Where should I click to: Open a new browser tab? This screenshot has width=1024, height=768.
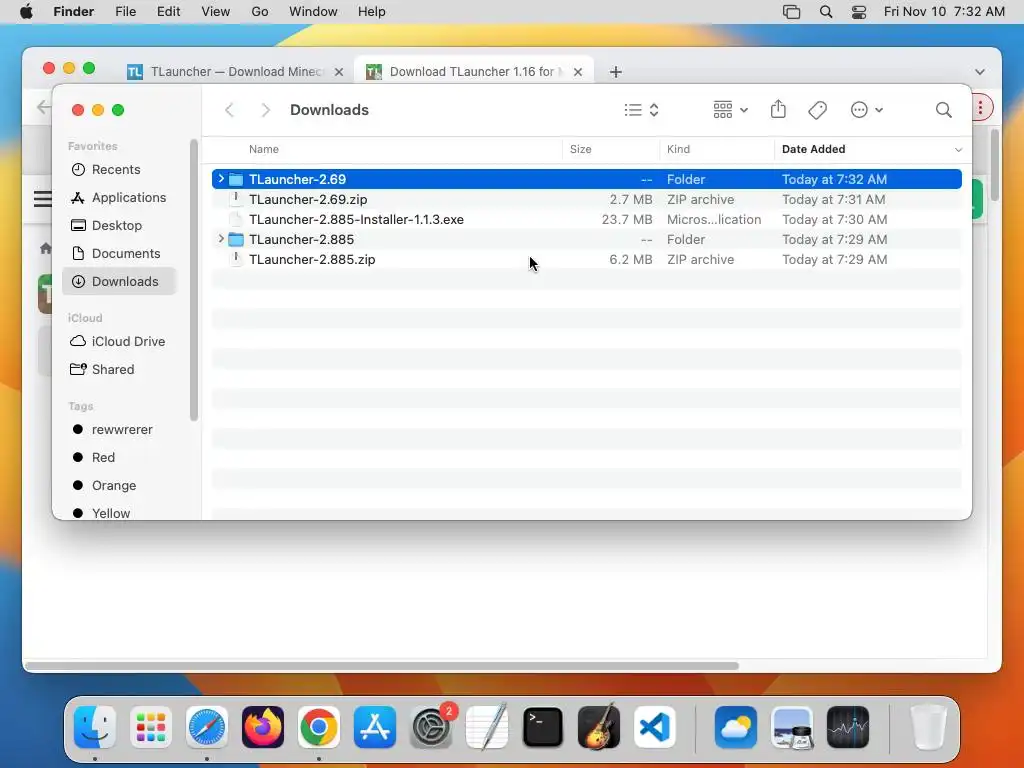tap(616, 72)
